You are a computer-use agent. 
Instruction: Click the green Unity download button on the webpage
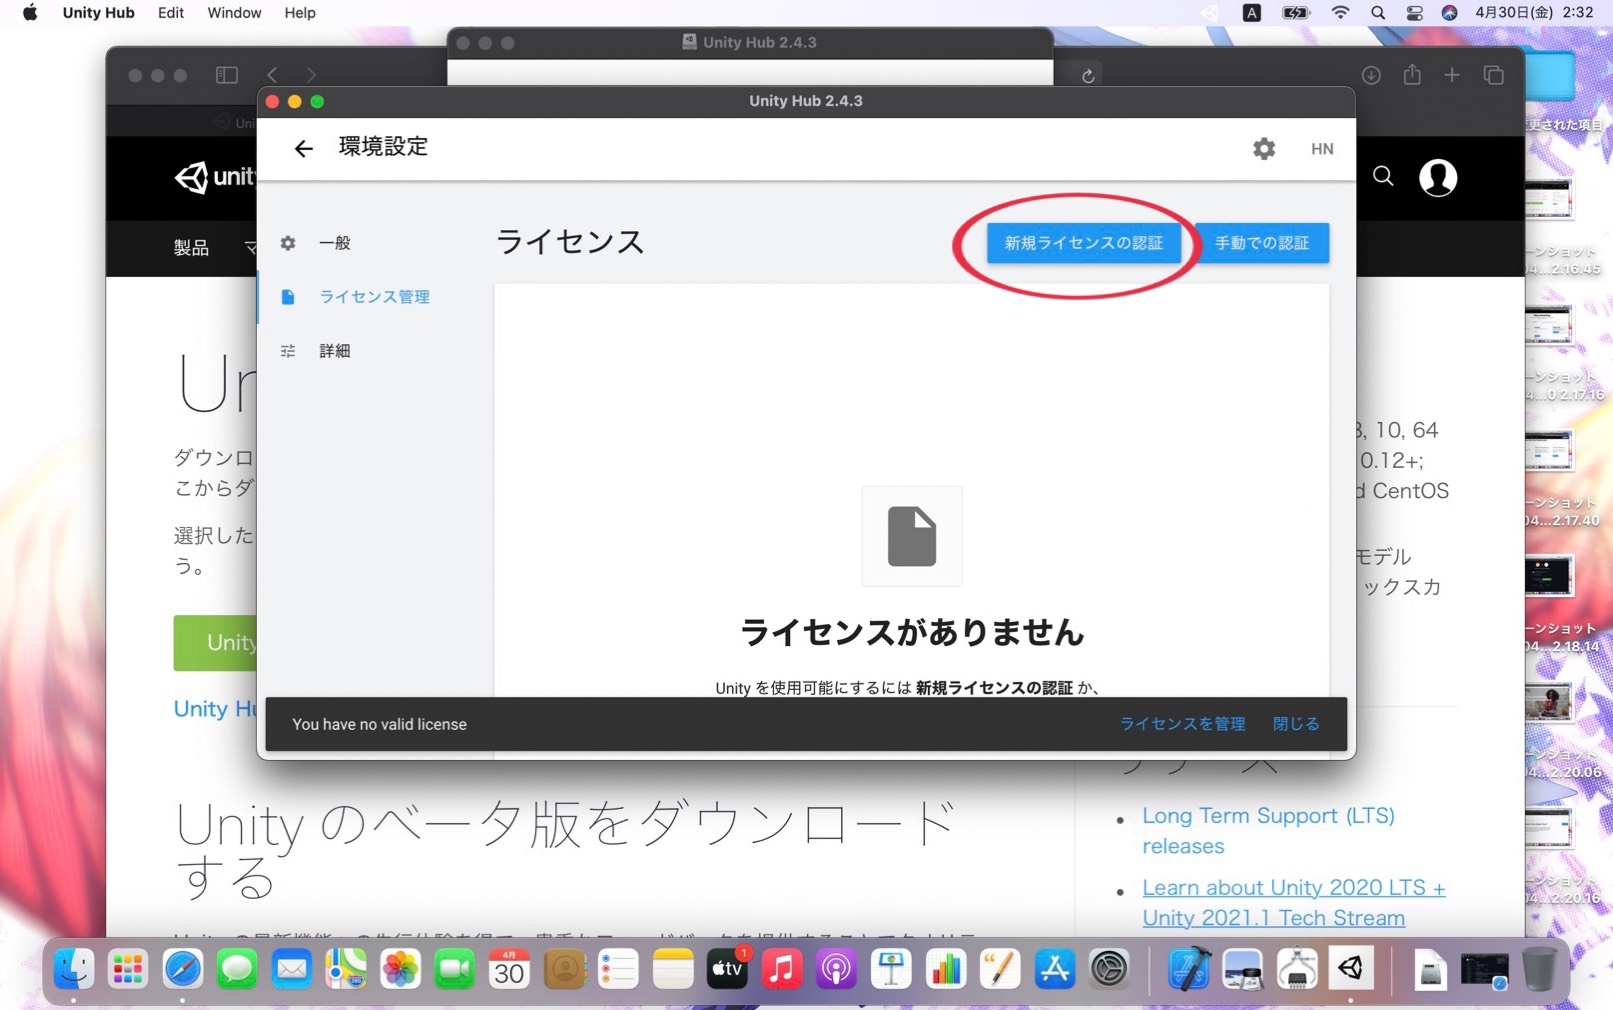[215, 643]
